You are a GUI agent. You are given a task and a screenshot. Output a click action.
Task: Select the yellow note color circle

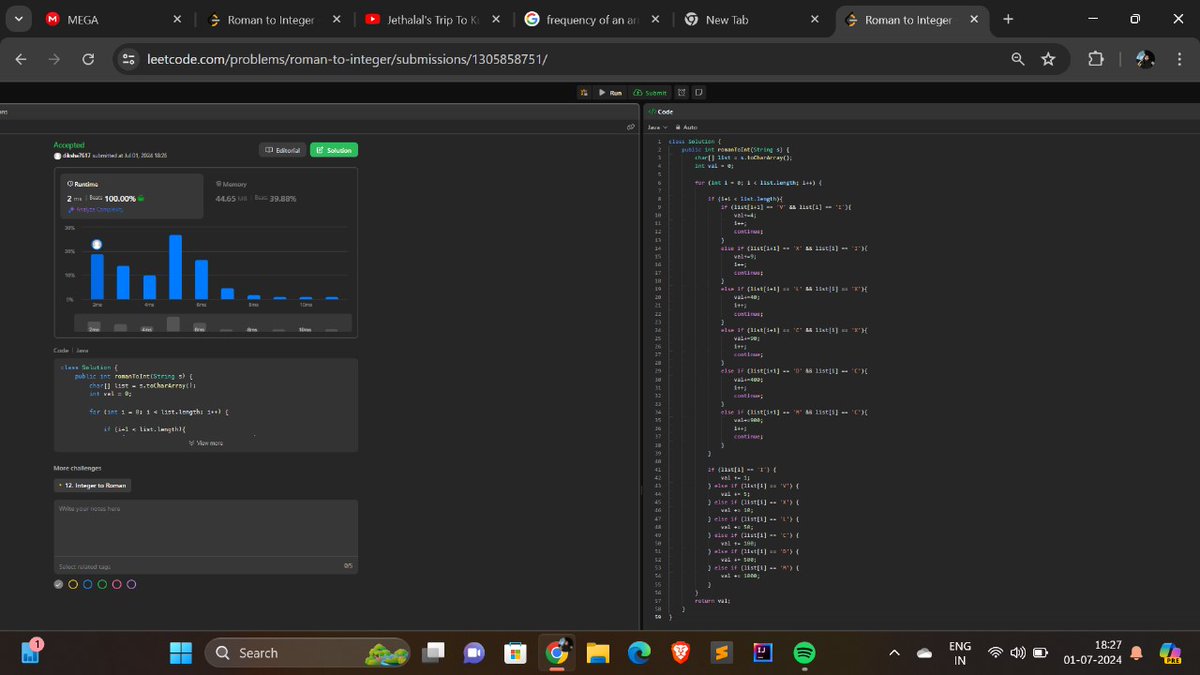coord(73,584)
